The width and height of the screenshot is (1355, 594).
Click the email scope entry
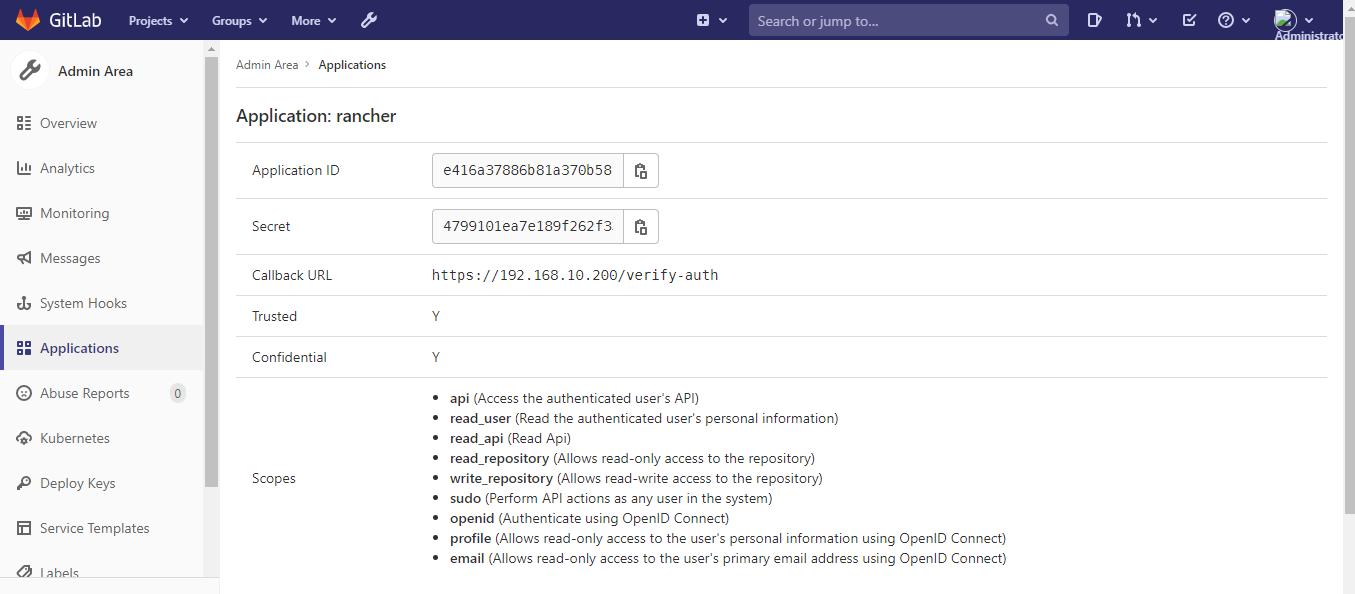click(728, 558)
